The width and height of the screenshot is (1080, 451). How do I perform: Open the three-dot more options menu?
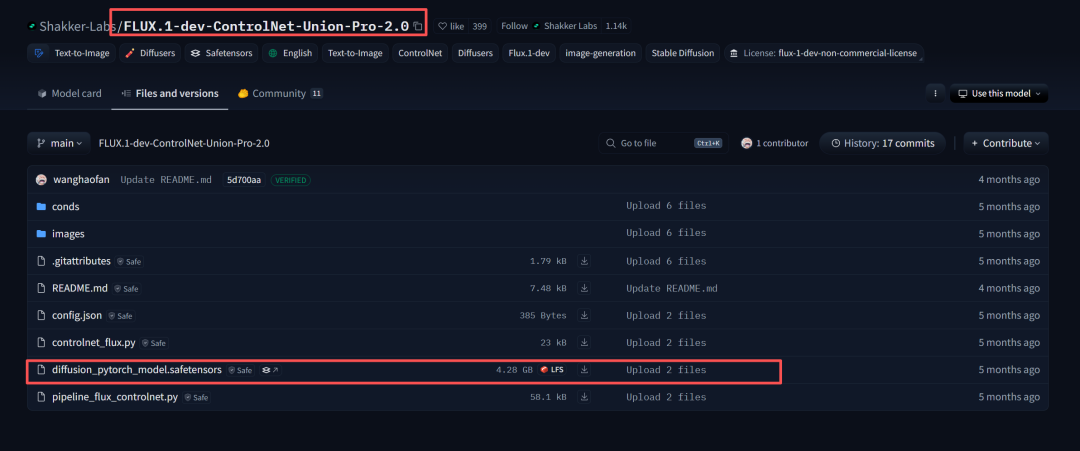[x=935, y=94]
